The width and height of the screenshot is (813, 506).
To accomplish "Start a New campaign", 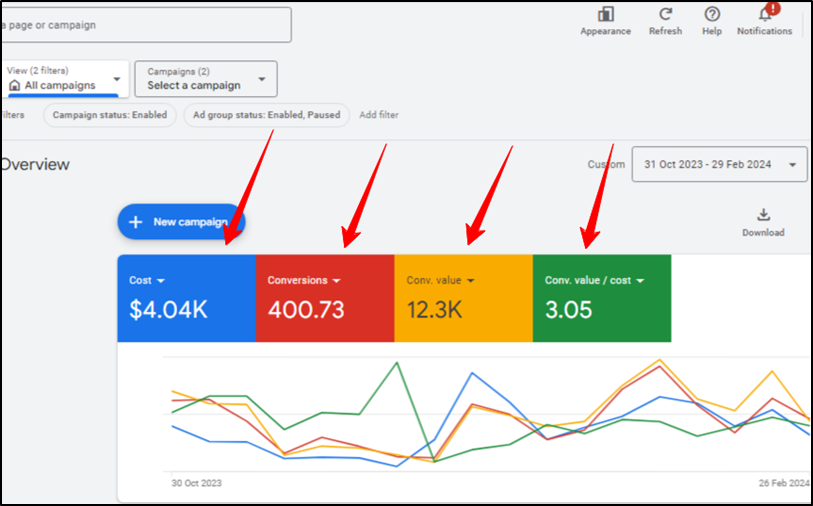I will pyautogui.click(x=181, y=222).
